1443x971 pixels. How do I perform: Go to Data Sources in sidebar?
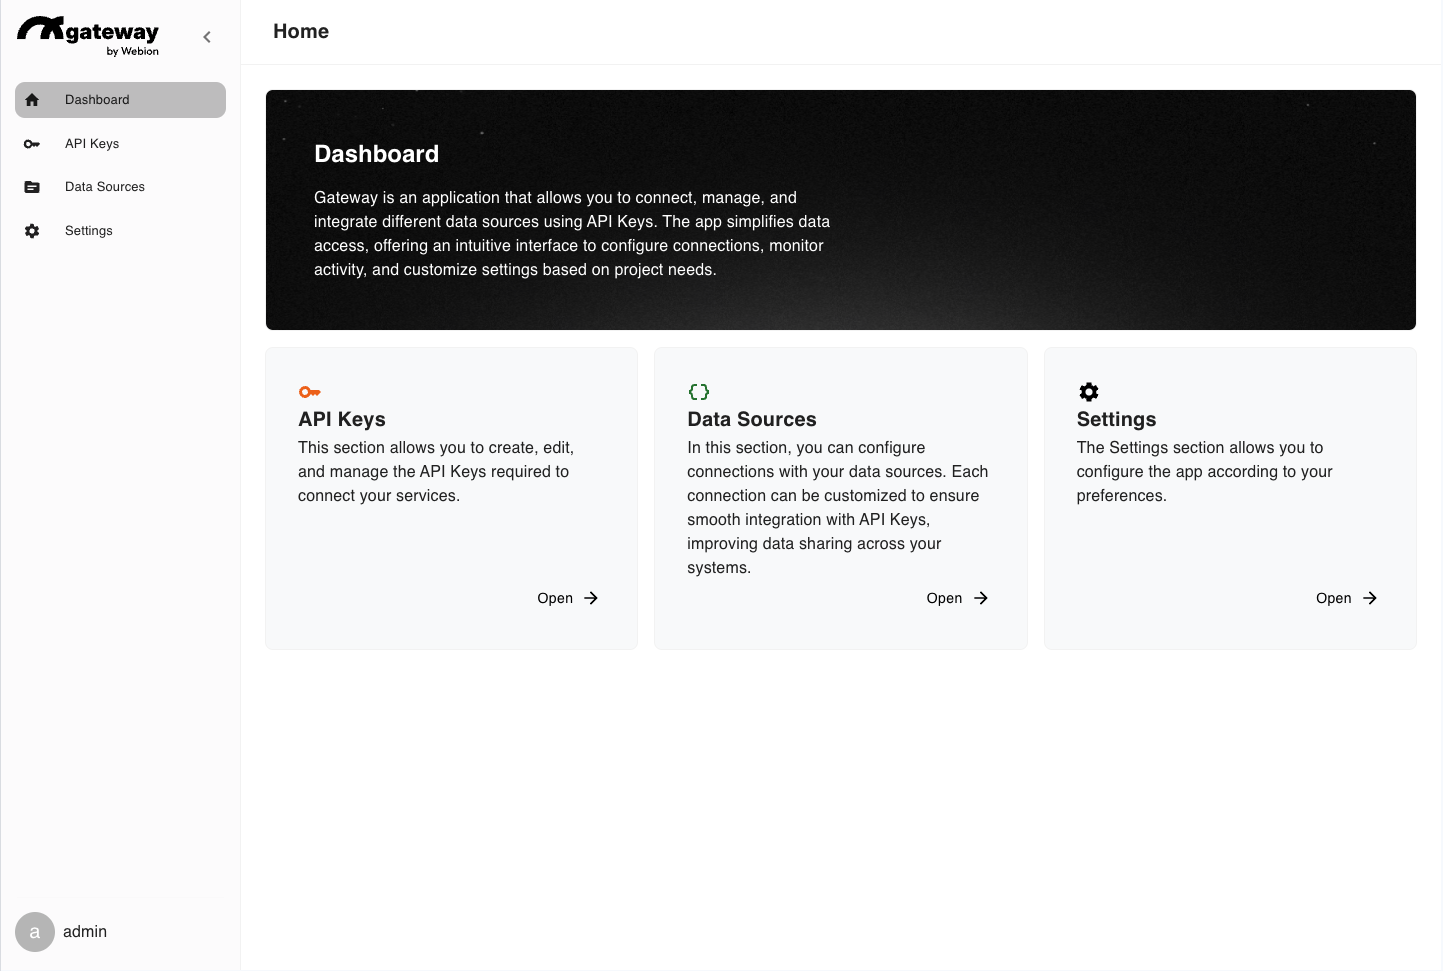click(105, 187)
